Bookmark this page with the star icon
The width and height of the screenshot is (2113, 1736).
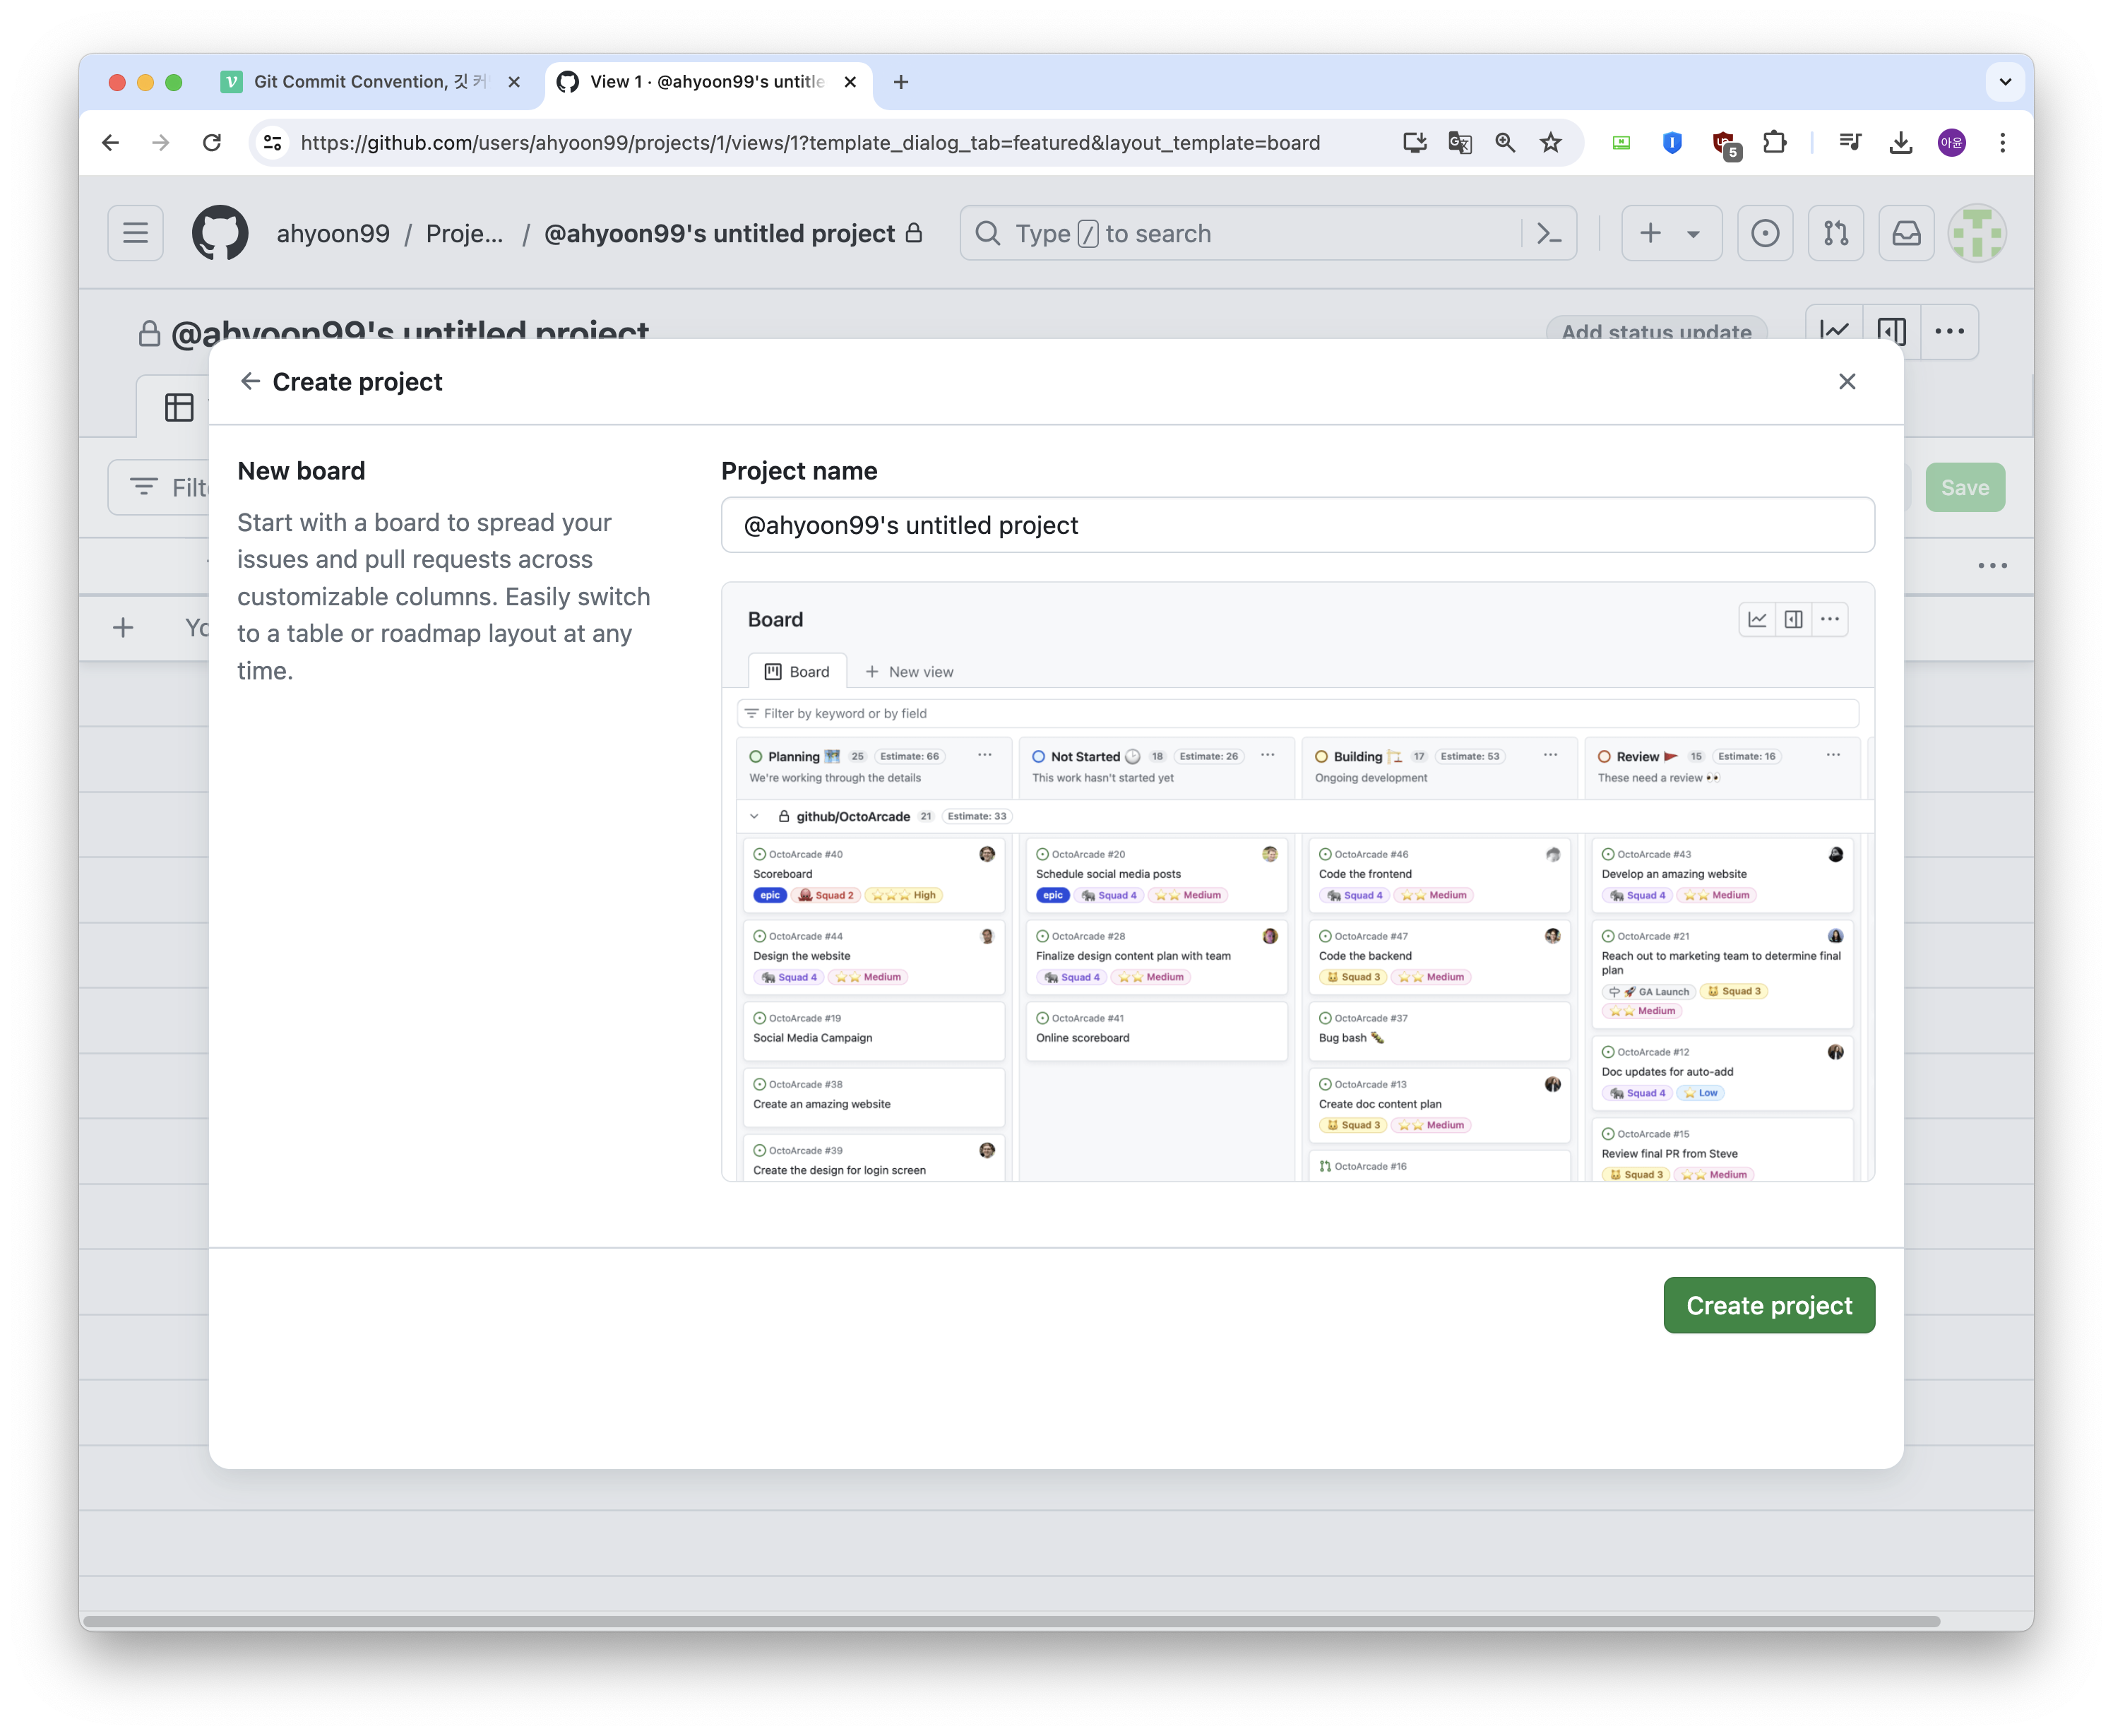point(1550,142)
